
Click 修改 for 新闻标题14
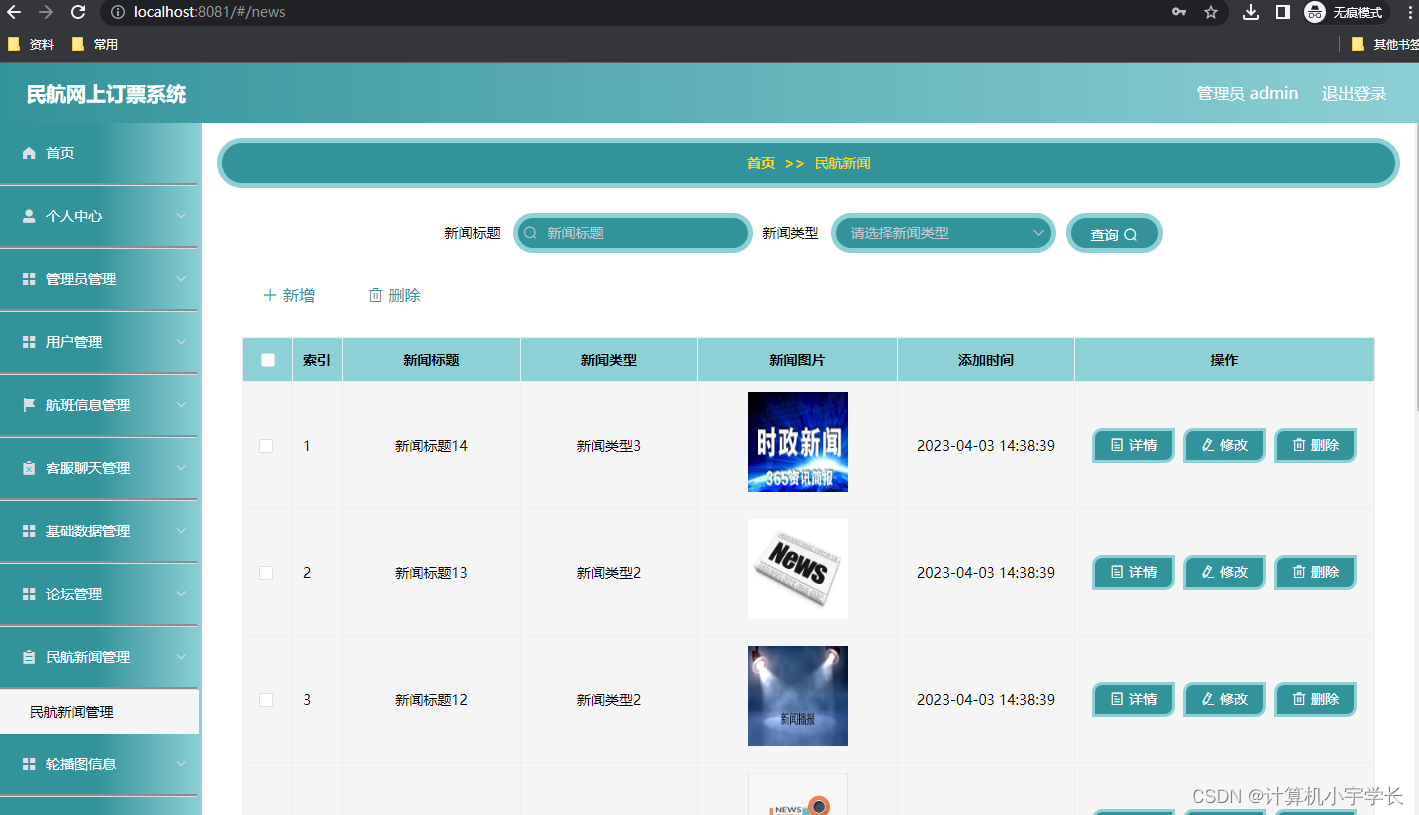[x=1225, y=446]
